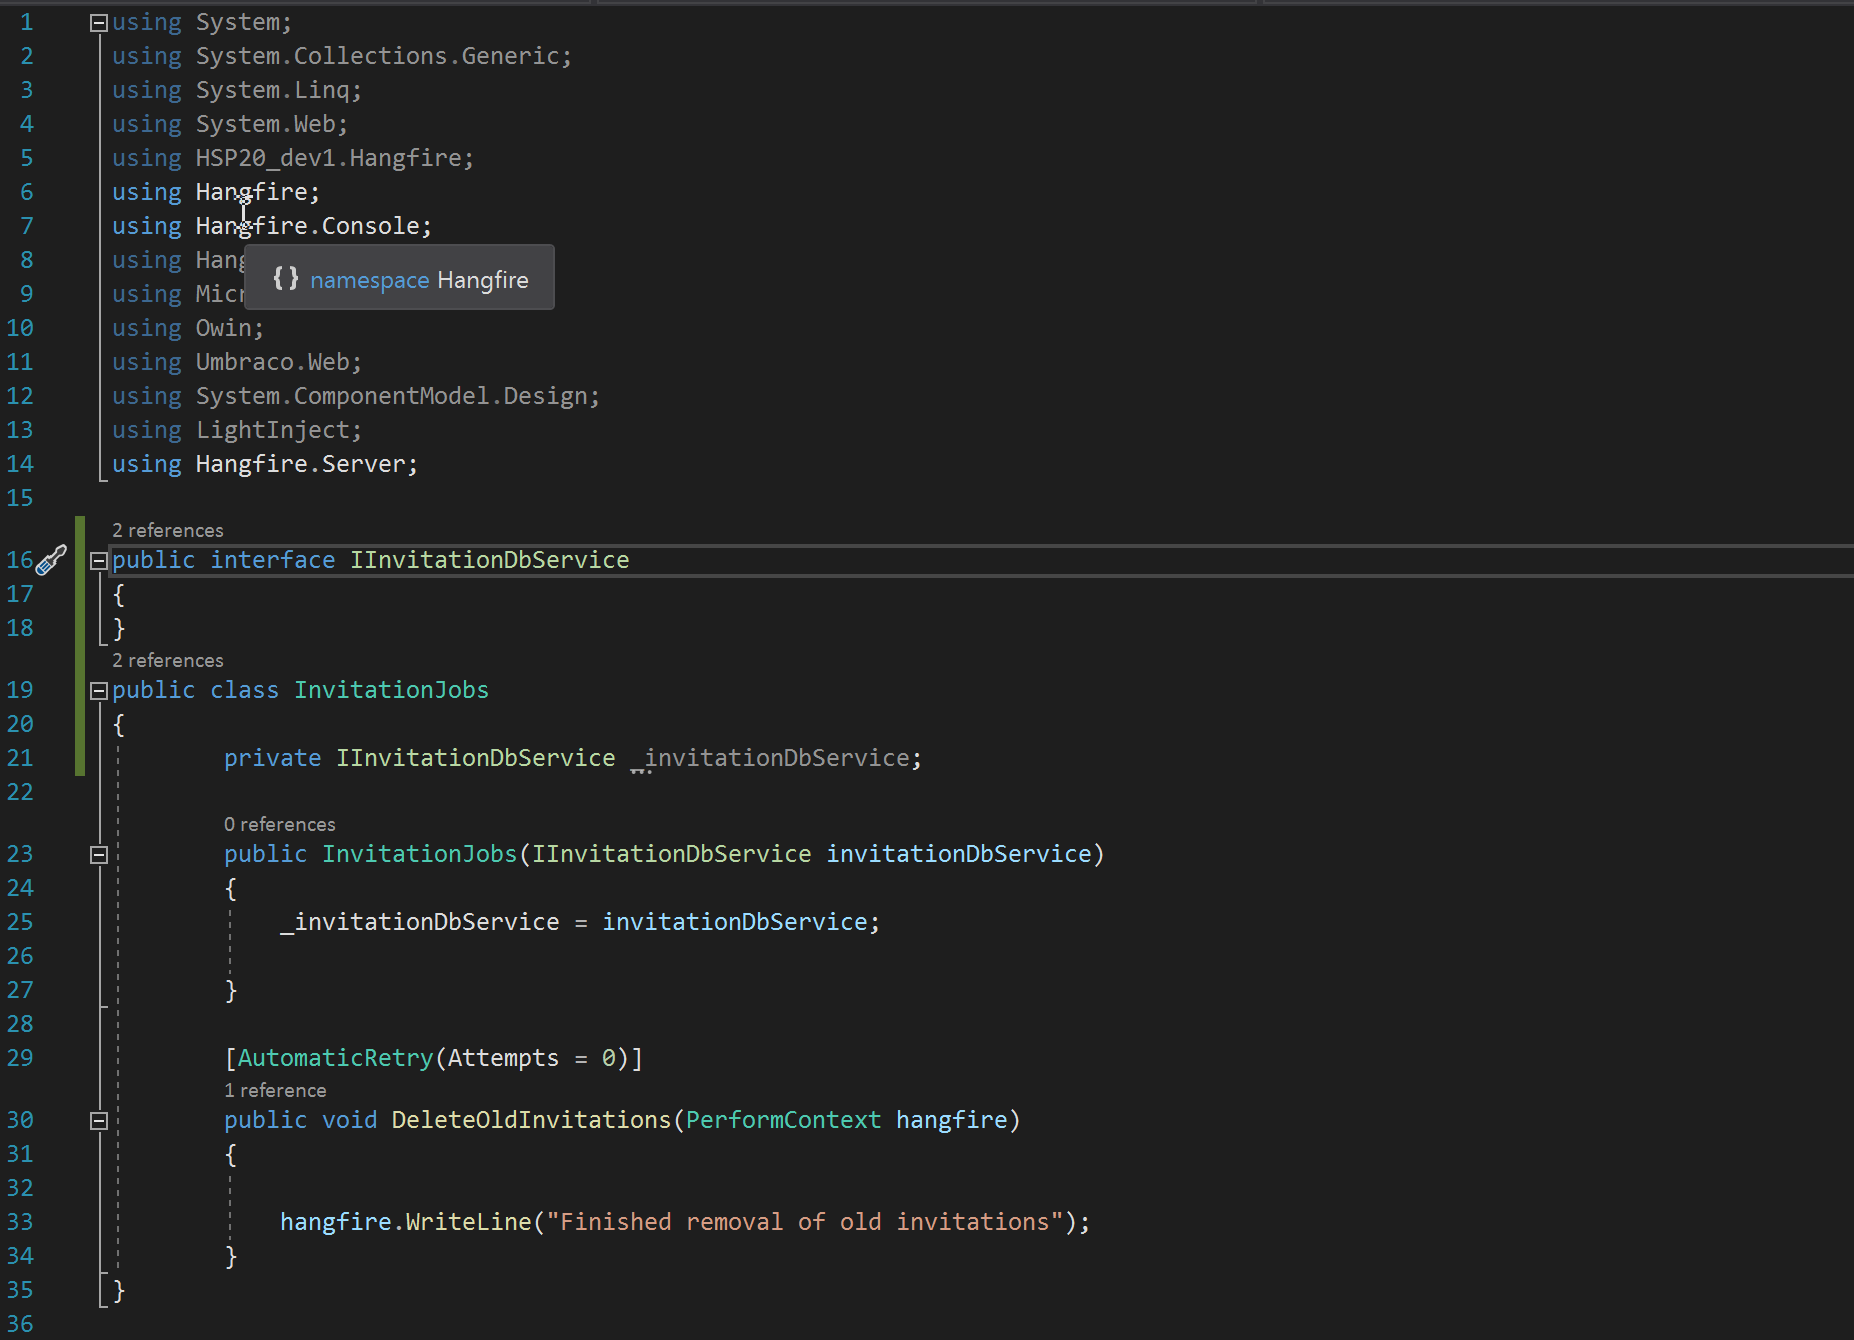Click 'System.Web' on line 4
Image resolution: width=1854 pixels, height=1340 pixels.
click(265, 124)
